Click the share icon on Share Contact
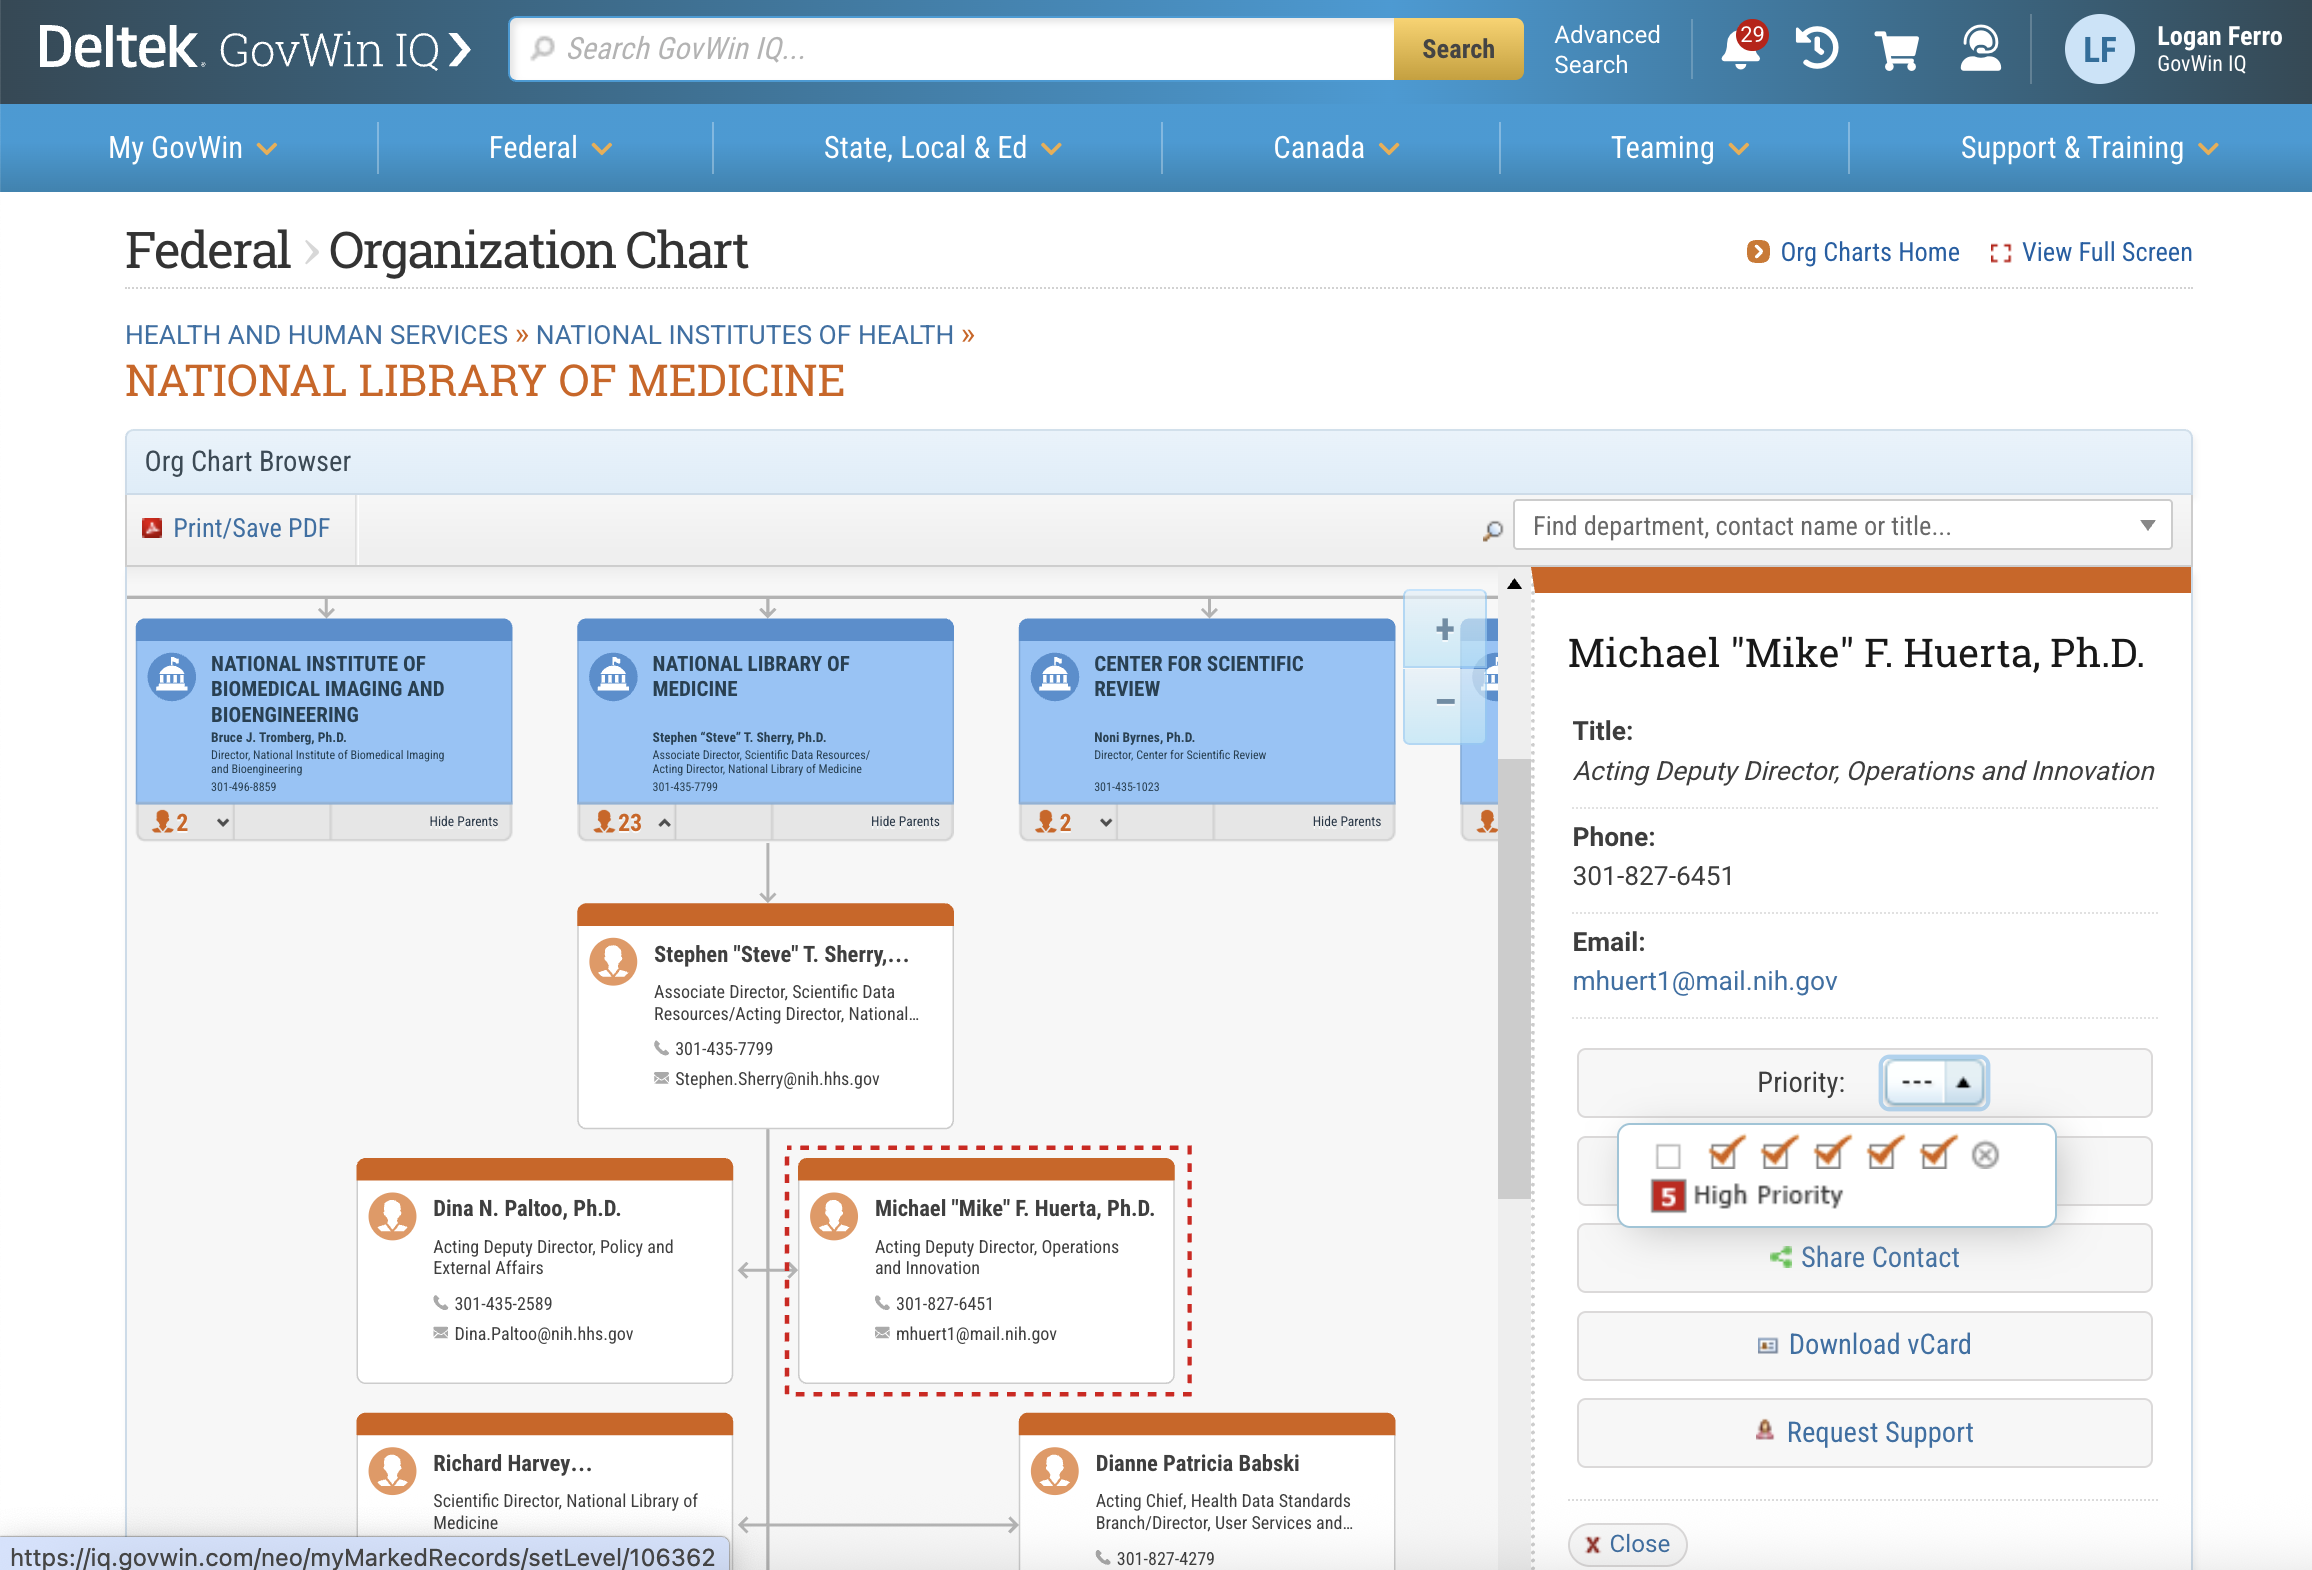 pyautogui.click(x=1780, y=1258)
